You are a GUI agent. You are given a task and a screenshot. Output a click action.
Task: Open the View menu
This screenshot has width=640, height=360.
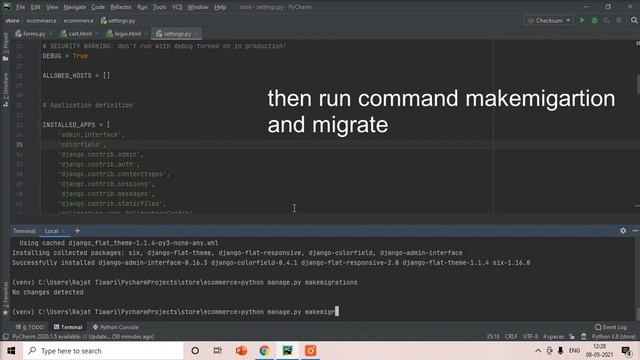pyautogui.click(x=52, y=7)
